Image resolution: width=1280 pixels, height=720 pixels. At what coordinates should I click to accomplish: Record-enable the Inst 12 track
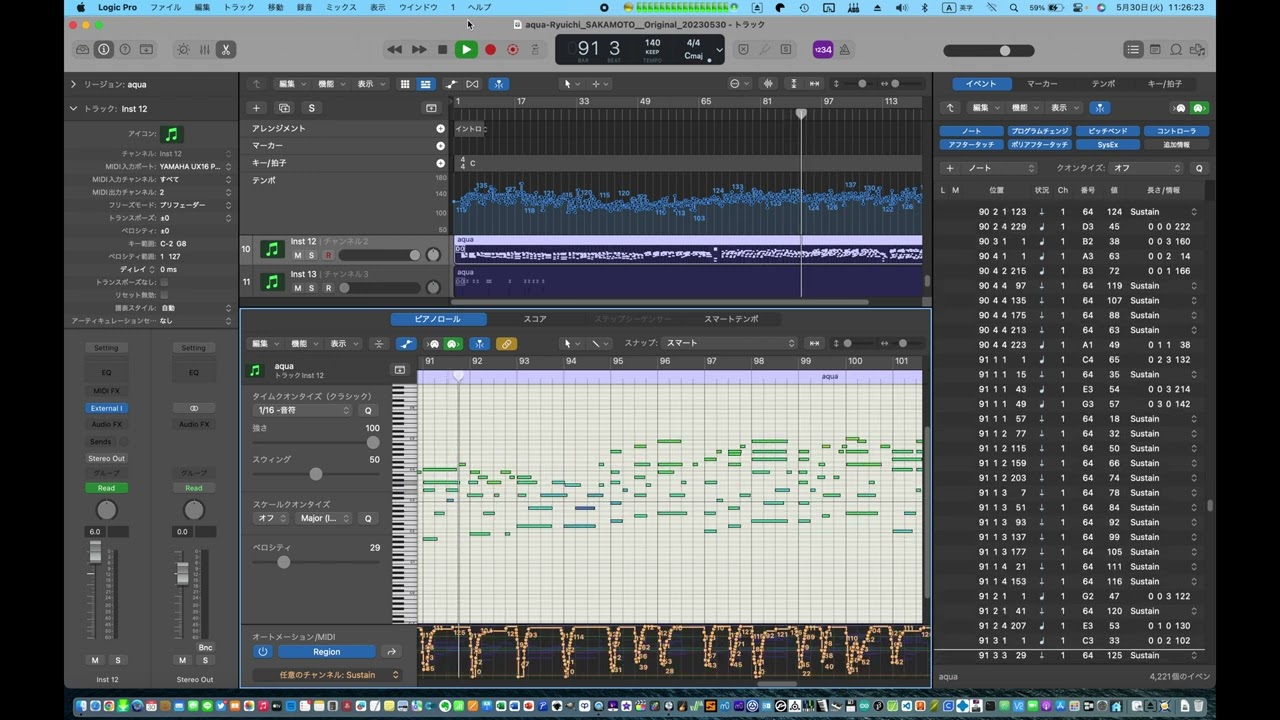click(x=328, y=256)
